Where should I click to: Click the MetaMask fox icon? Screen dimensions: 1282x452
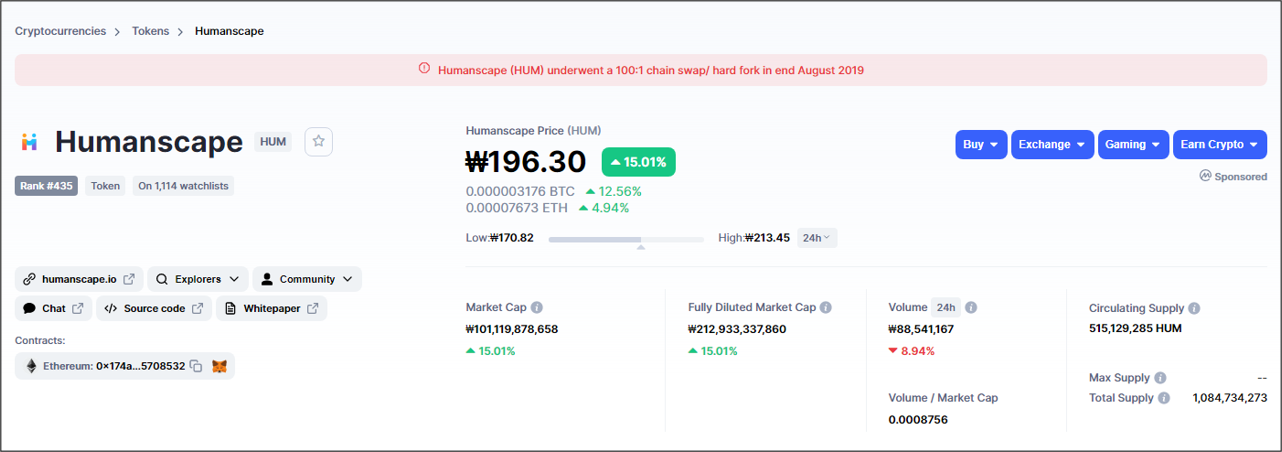click(x=219, y=367)
